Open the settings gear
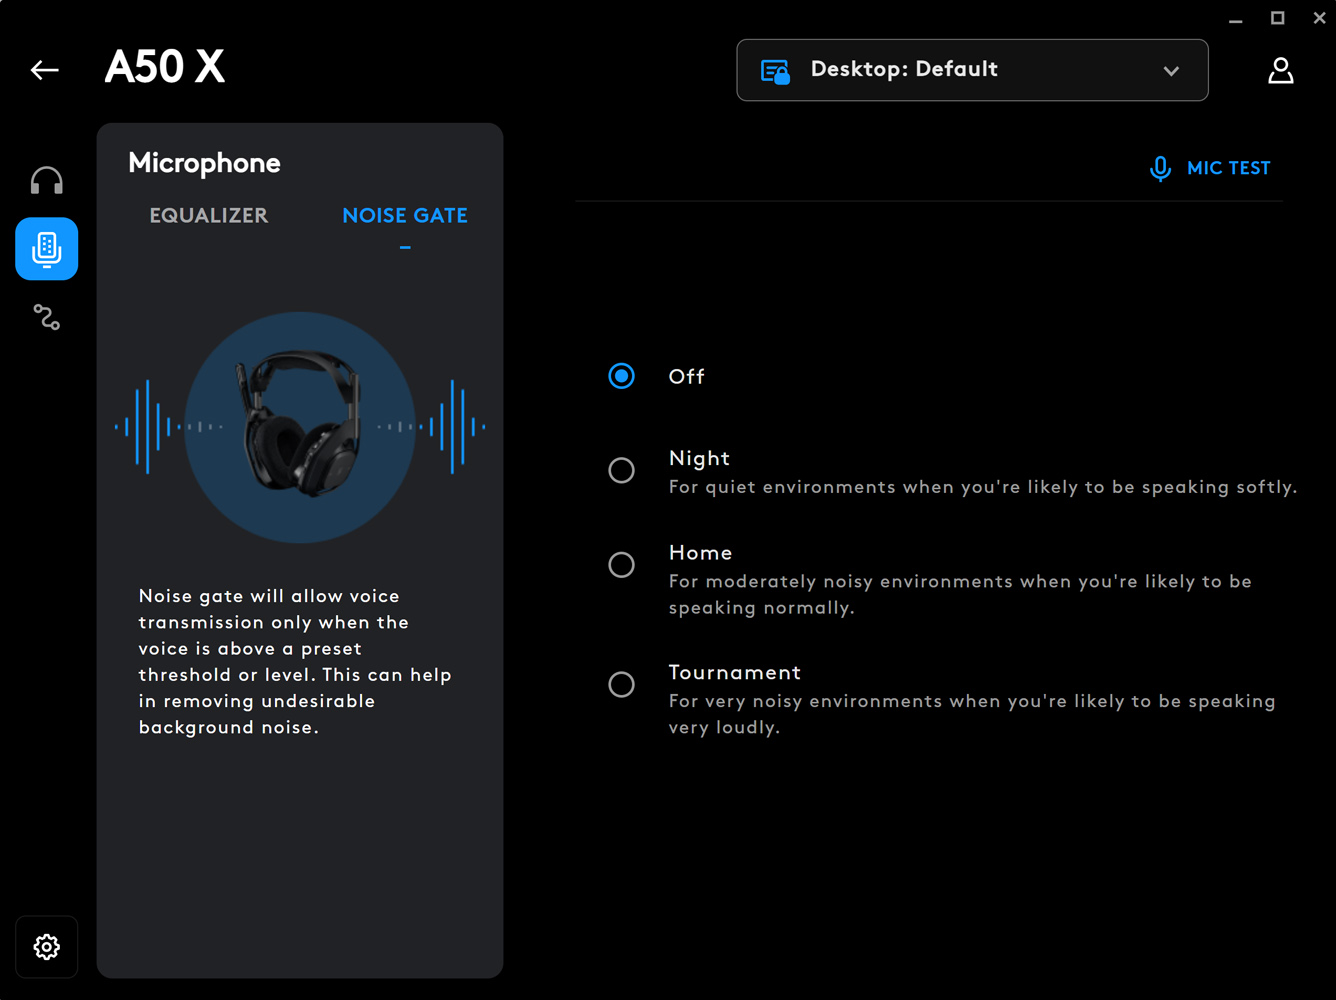 pyautogui.click(x=47, y=947)
